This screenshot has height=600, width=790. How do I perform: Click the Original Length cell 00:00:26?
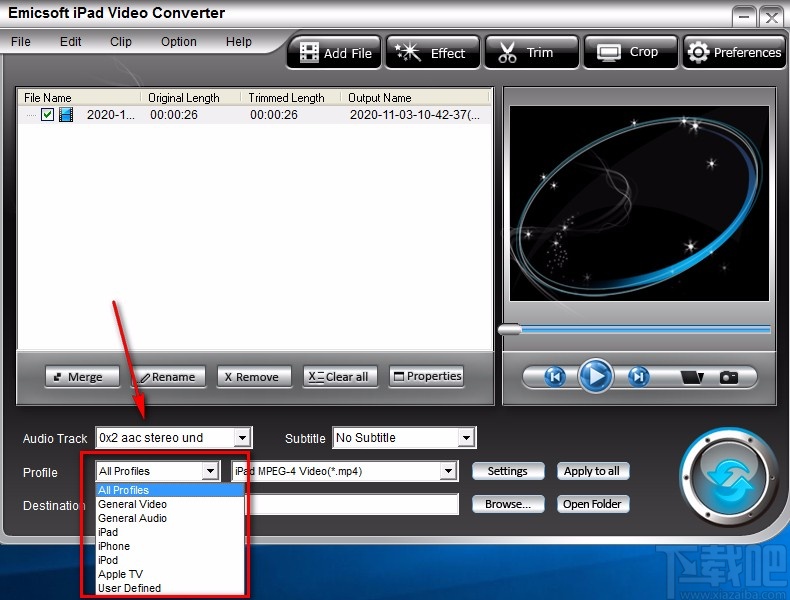(x=174, y=115)
